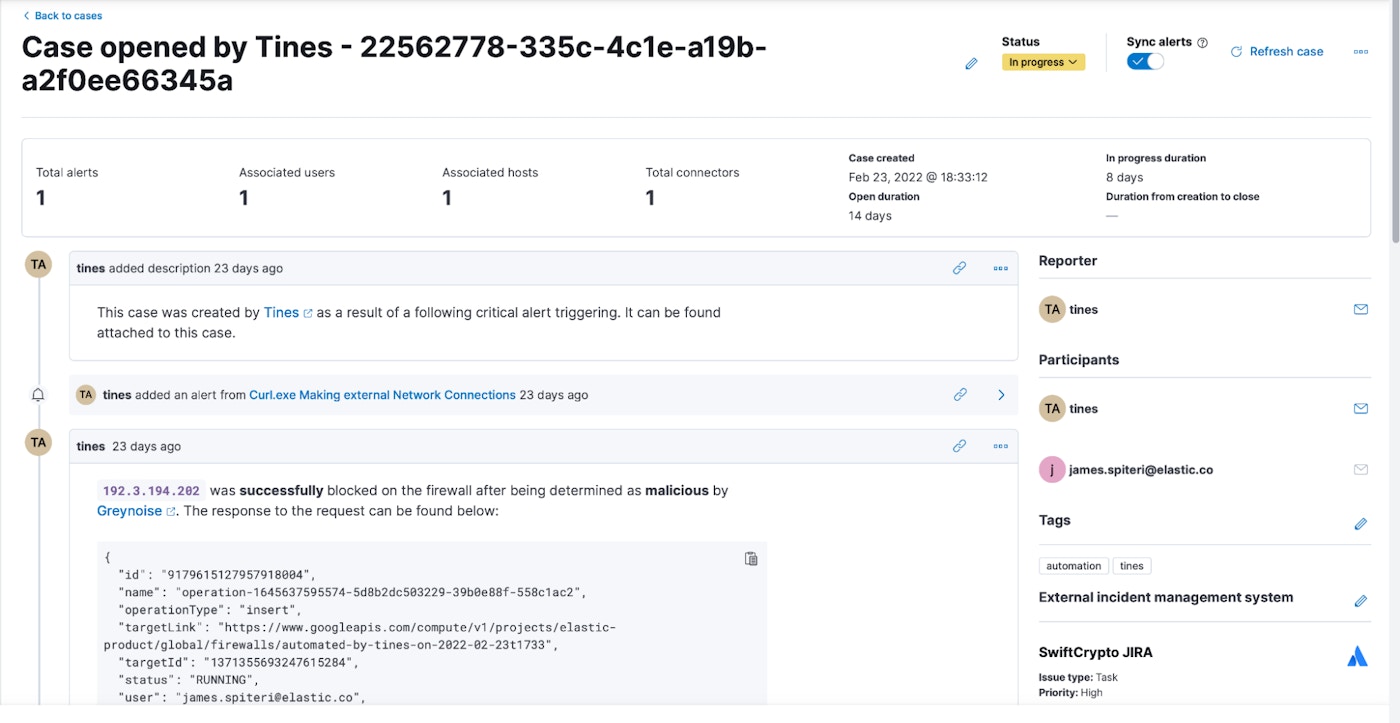Refresh the case
This screenshot has width=1400, height=723.
click(x=1277, y=52)
